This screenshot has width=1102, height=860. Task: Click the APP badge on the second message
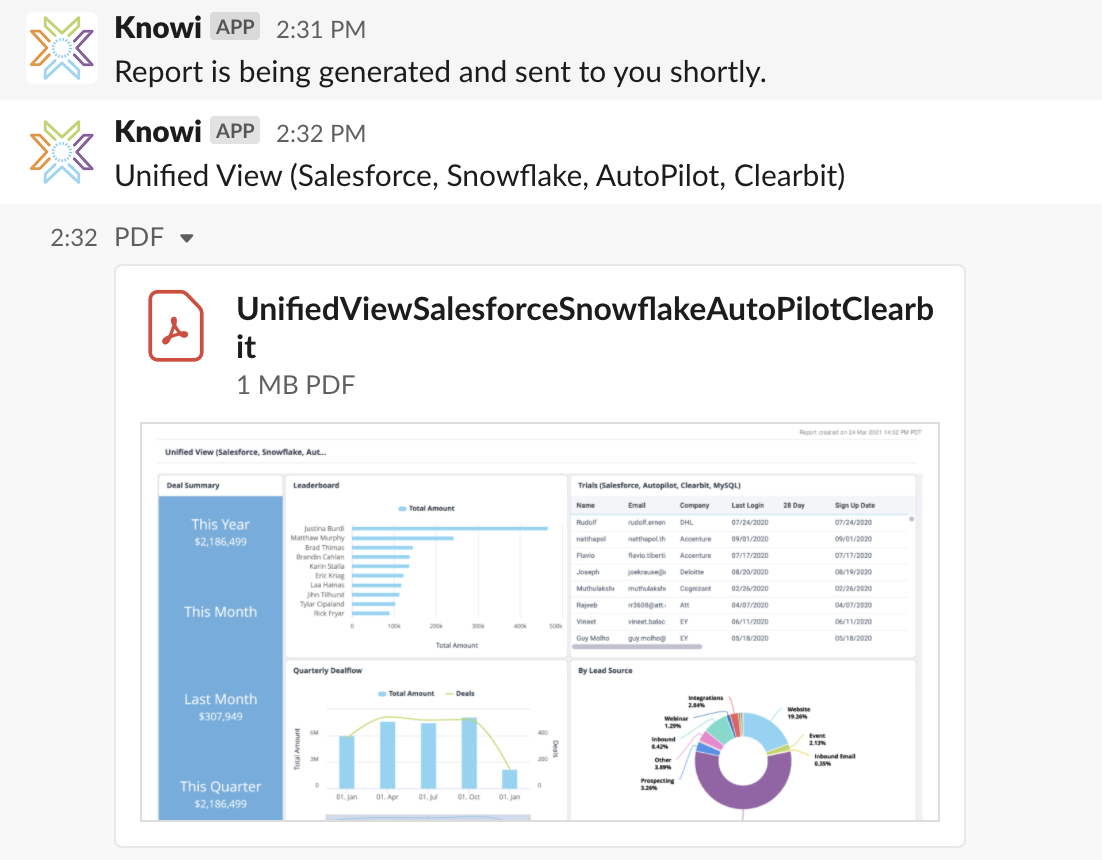coord(236,131)
